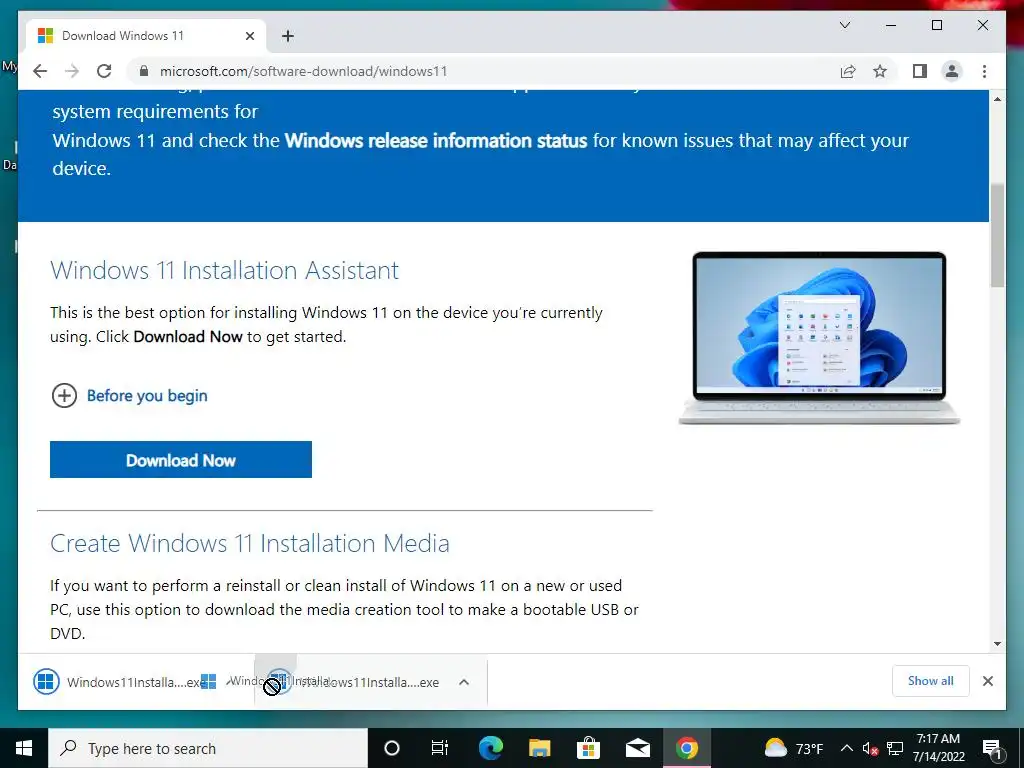Screen dimensions: 1024x768
Task: Click the Windows 11 Installation Assistant heading
Action: (224, 270)
